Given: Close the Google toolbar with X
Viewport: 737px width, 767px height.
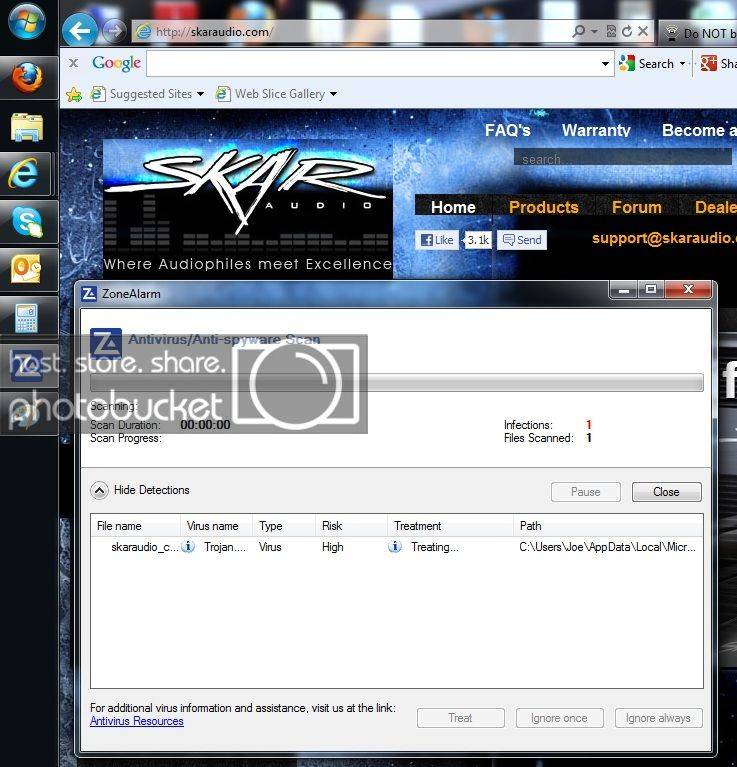Looking at the screenshot, I should (73, 63).
